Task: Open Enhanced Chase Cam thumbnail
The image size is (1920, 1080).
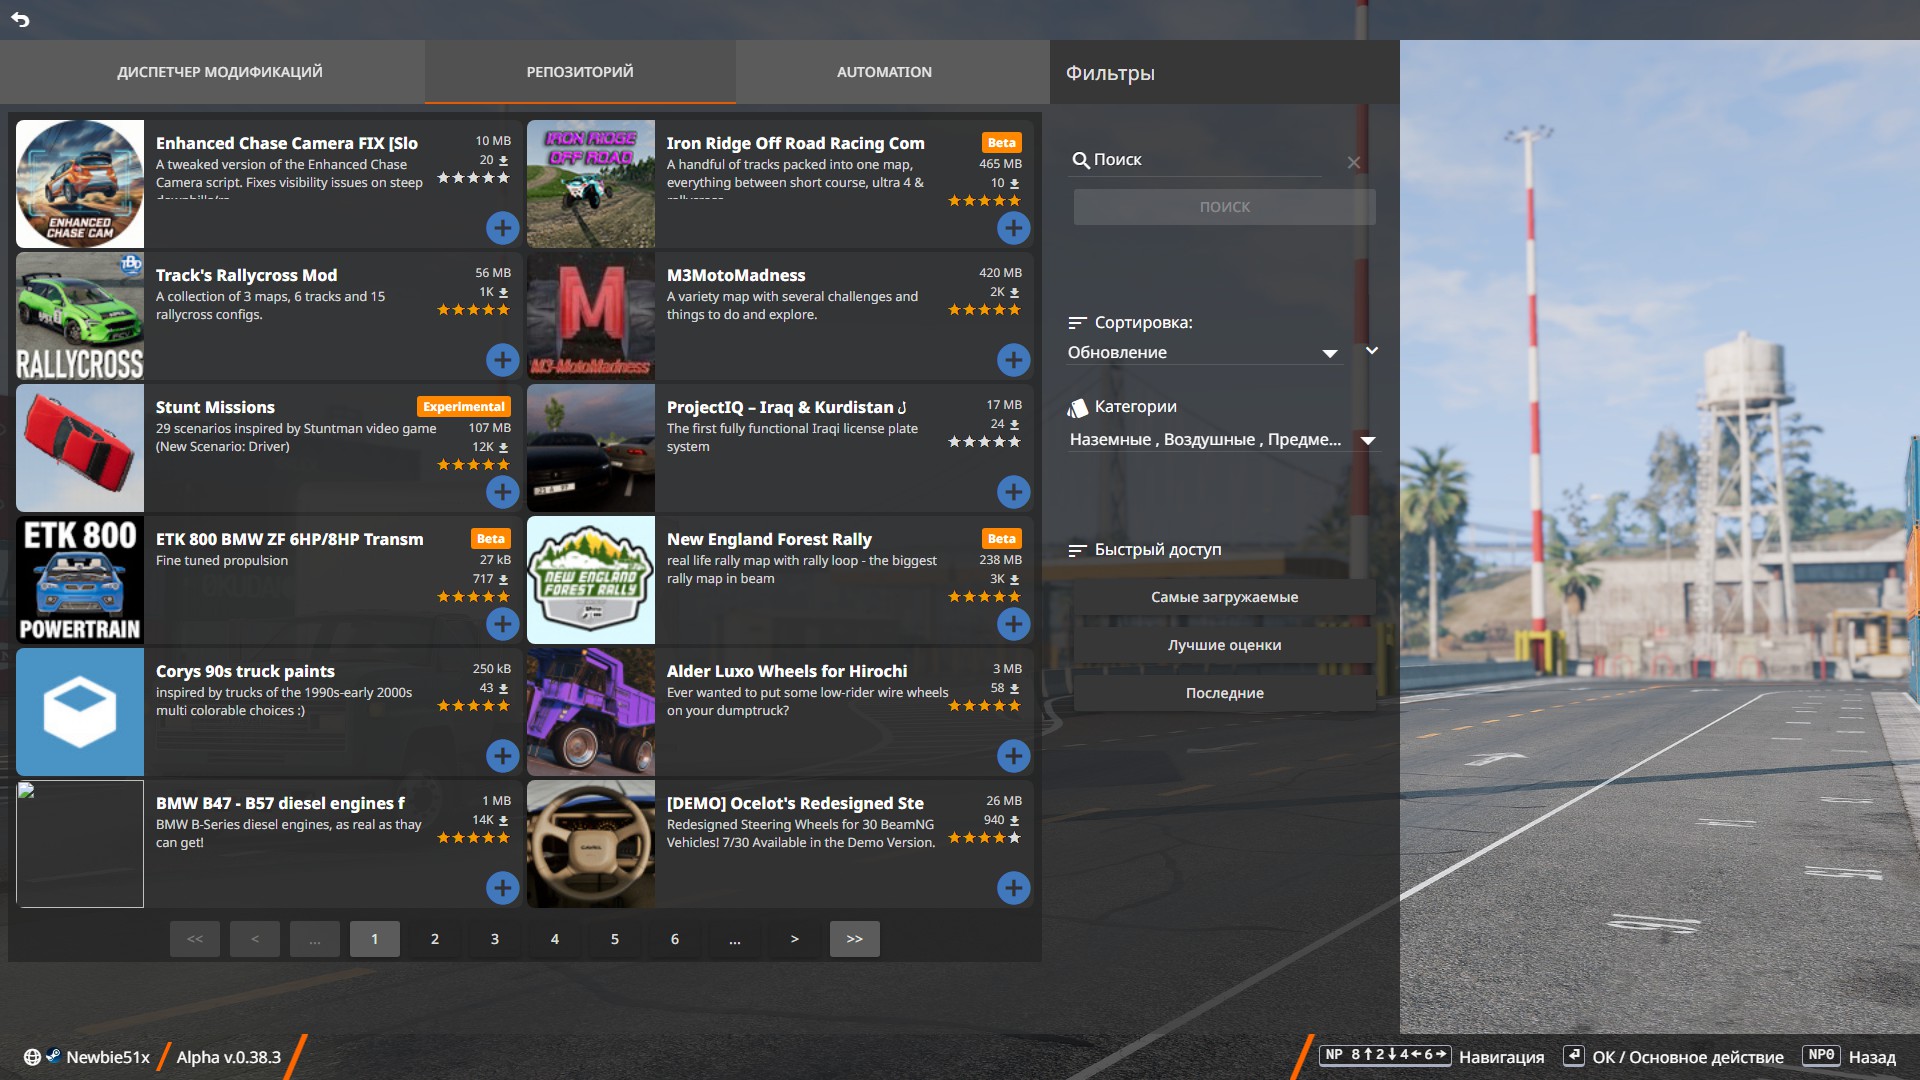Action: tap(80, 184)
